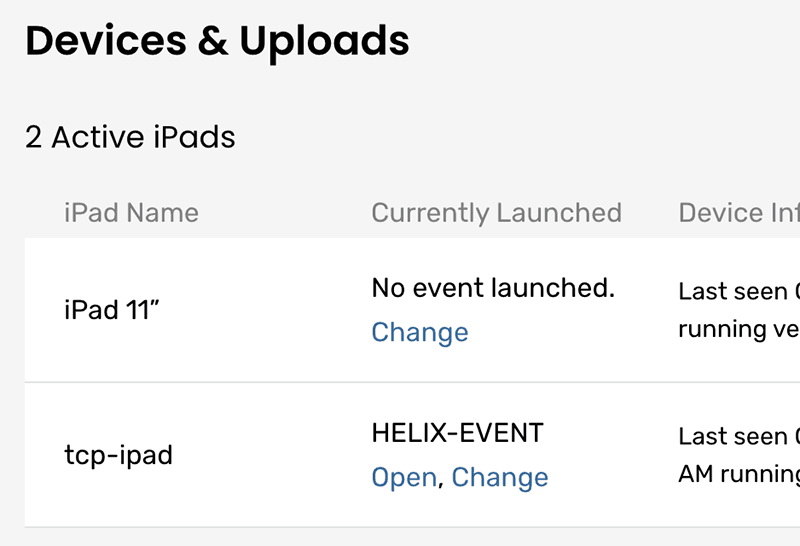Click "Last seen" text in tcp-ipad row
Image resolution: width=800 pixels, height=546 pixels.
pos(732,436)
